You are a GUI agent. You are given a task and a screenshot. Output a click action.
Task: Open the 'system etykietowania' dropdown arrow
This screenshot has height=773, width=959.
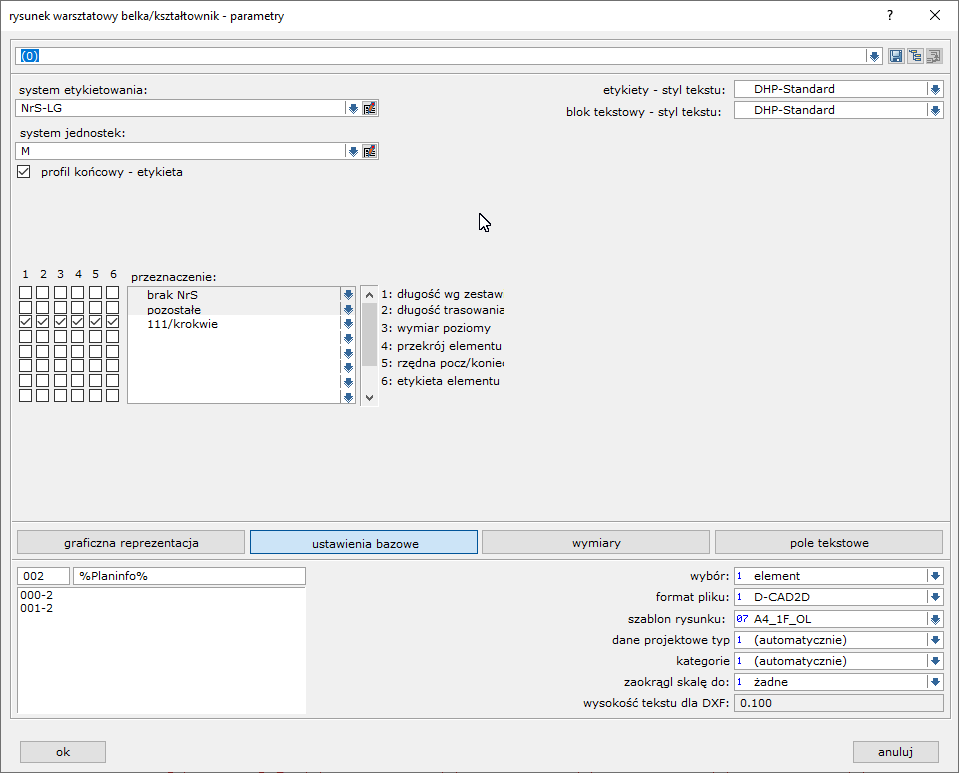353,108
